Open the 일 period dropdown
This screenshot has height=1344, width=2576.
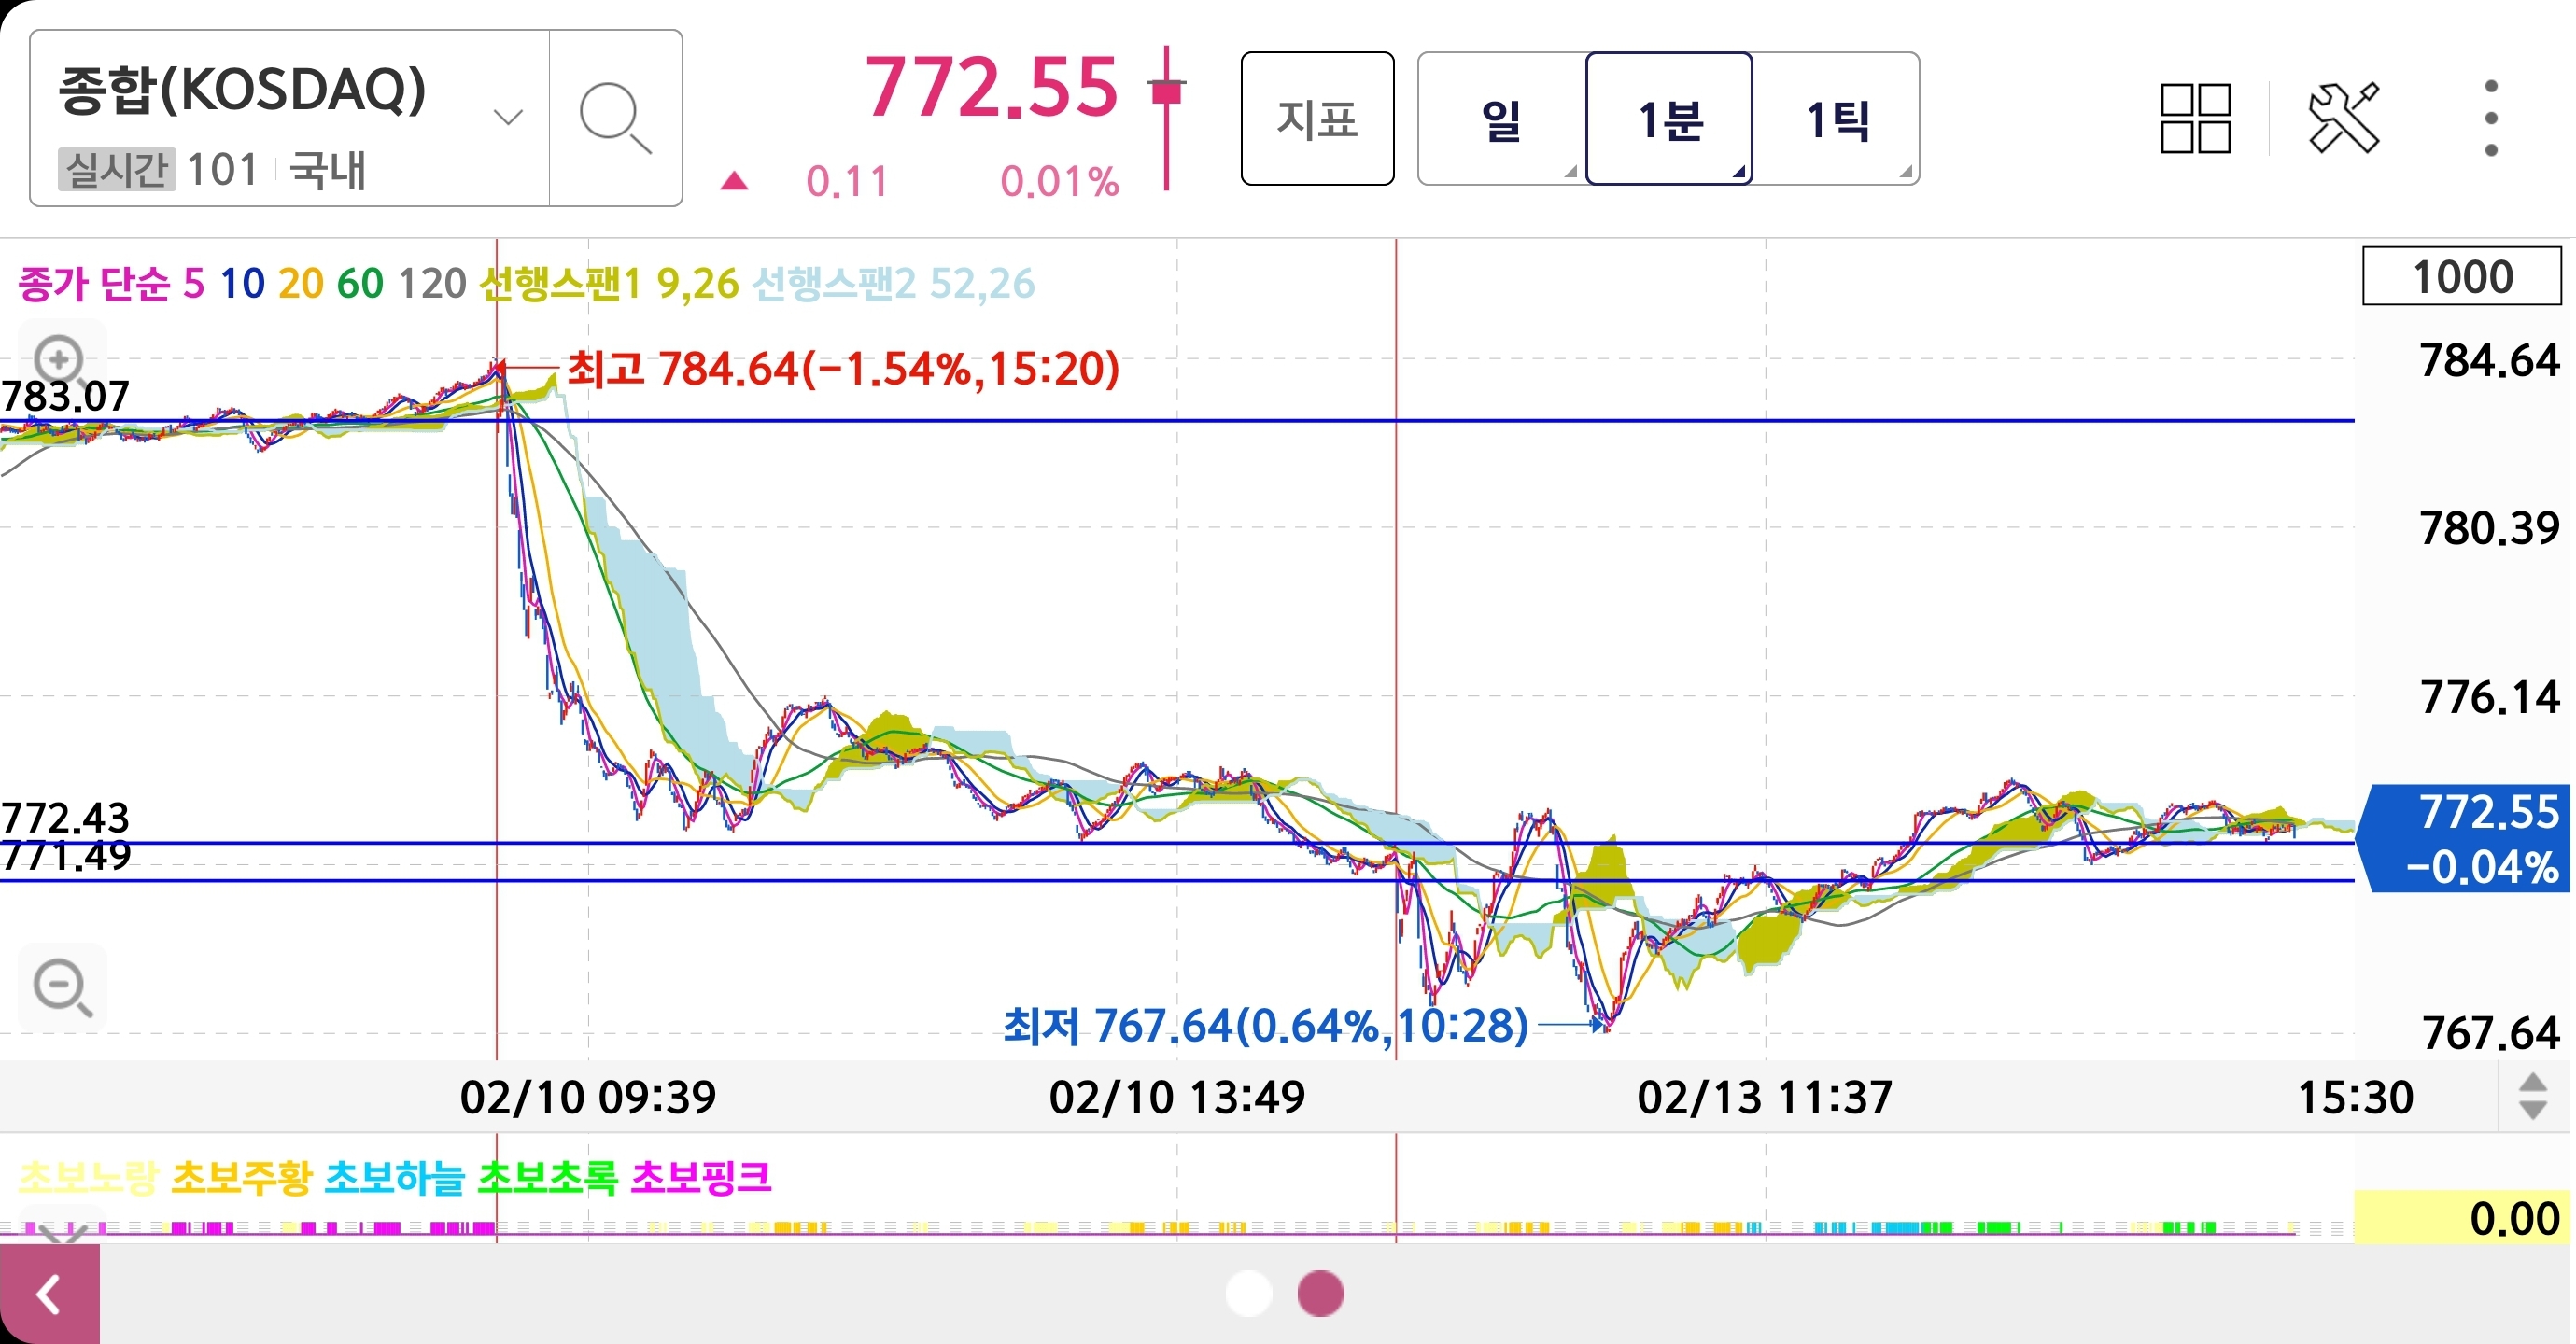click(x=1501, y=119)
